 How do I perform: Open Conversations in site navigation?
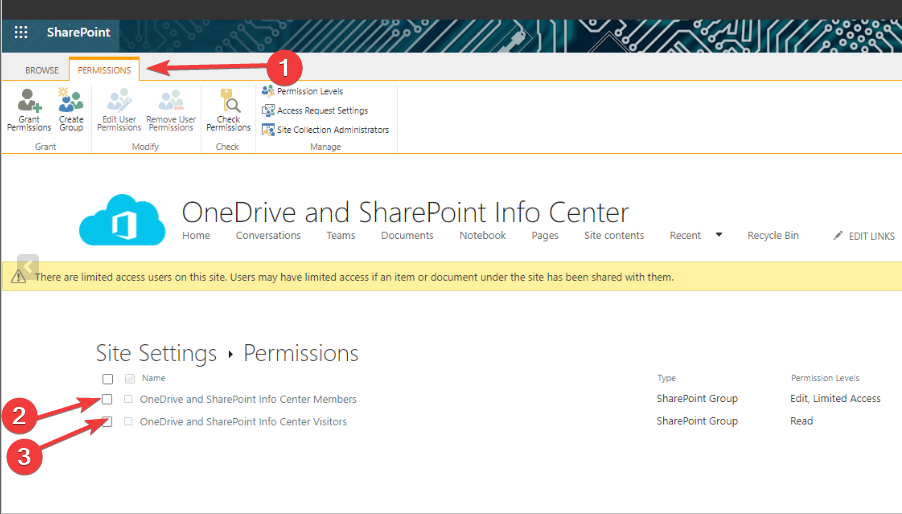point(268,235)
